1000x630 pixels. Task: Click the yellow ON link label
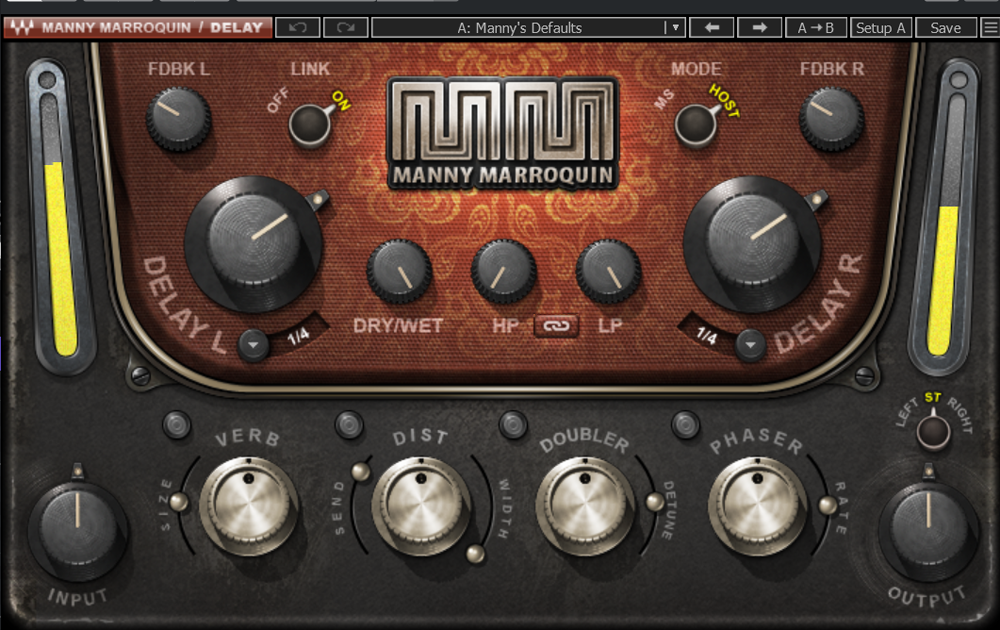click(341, 100)
